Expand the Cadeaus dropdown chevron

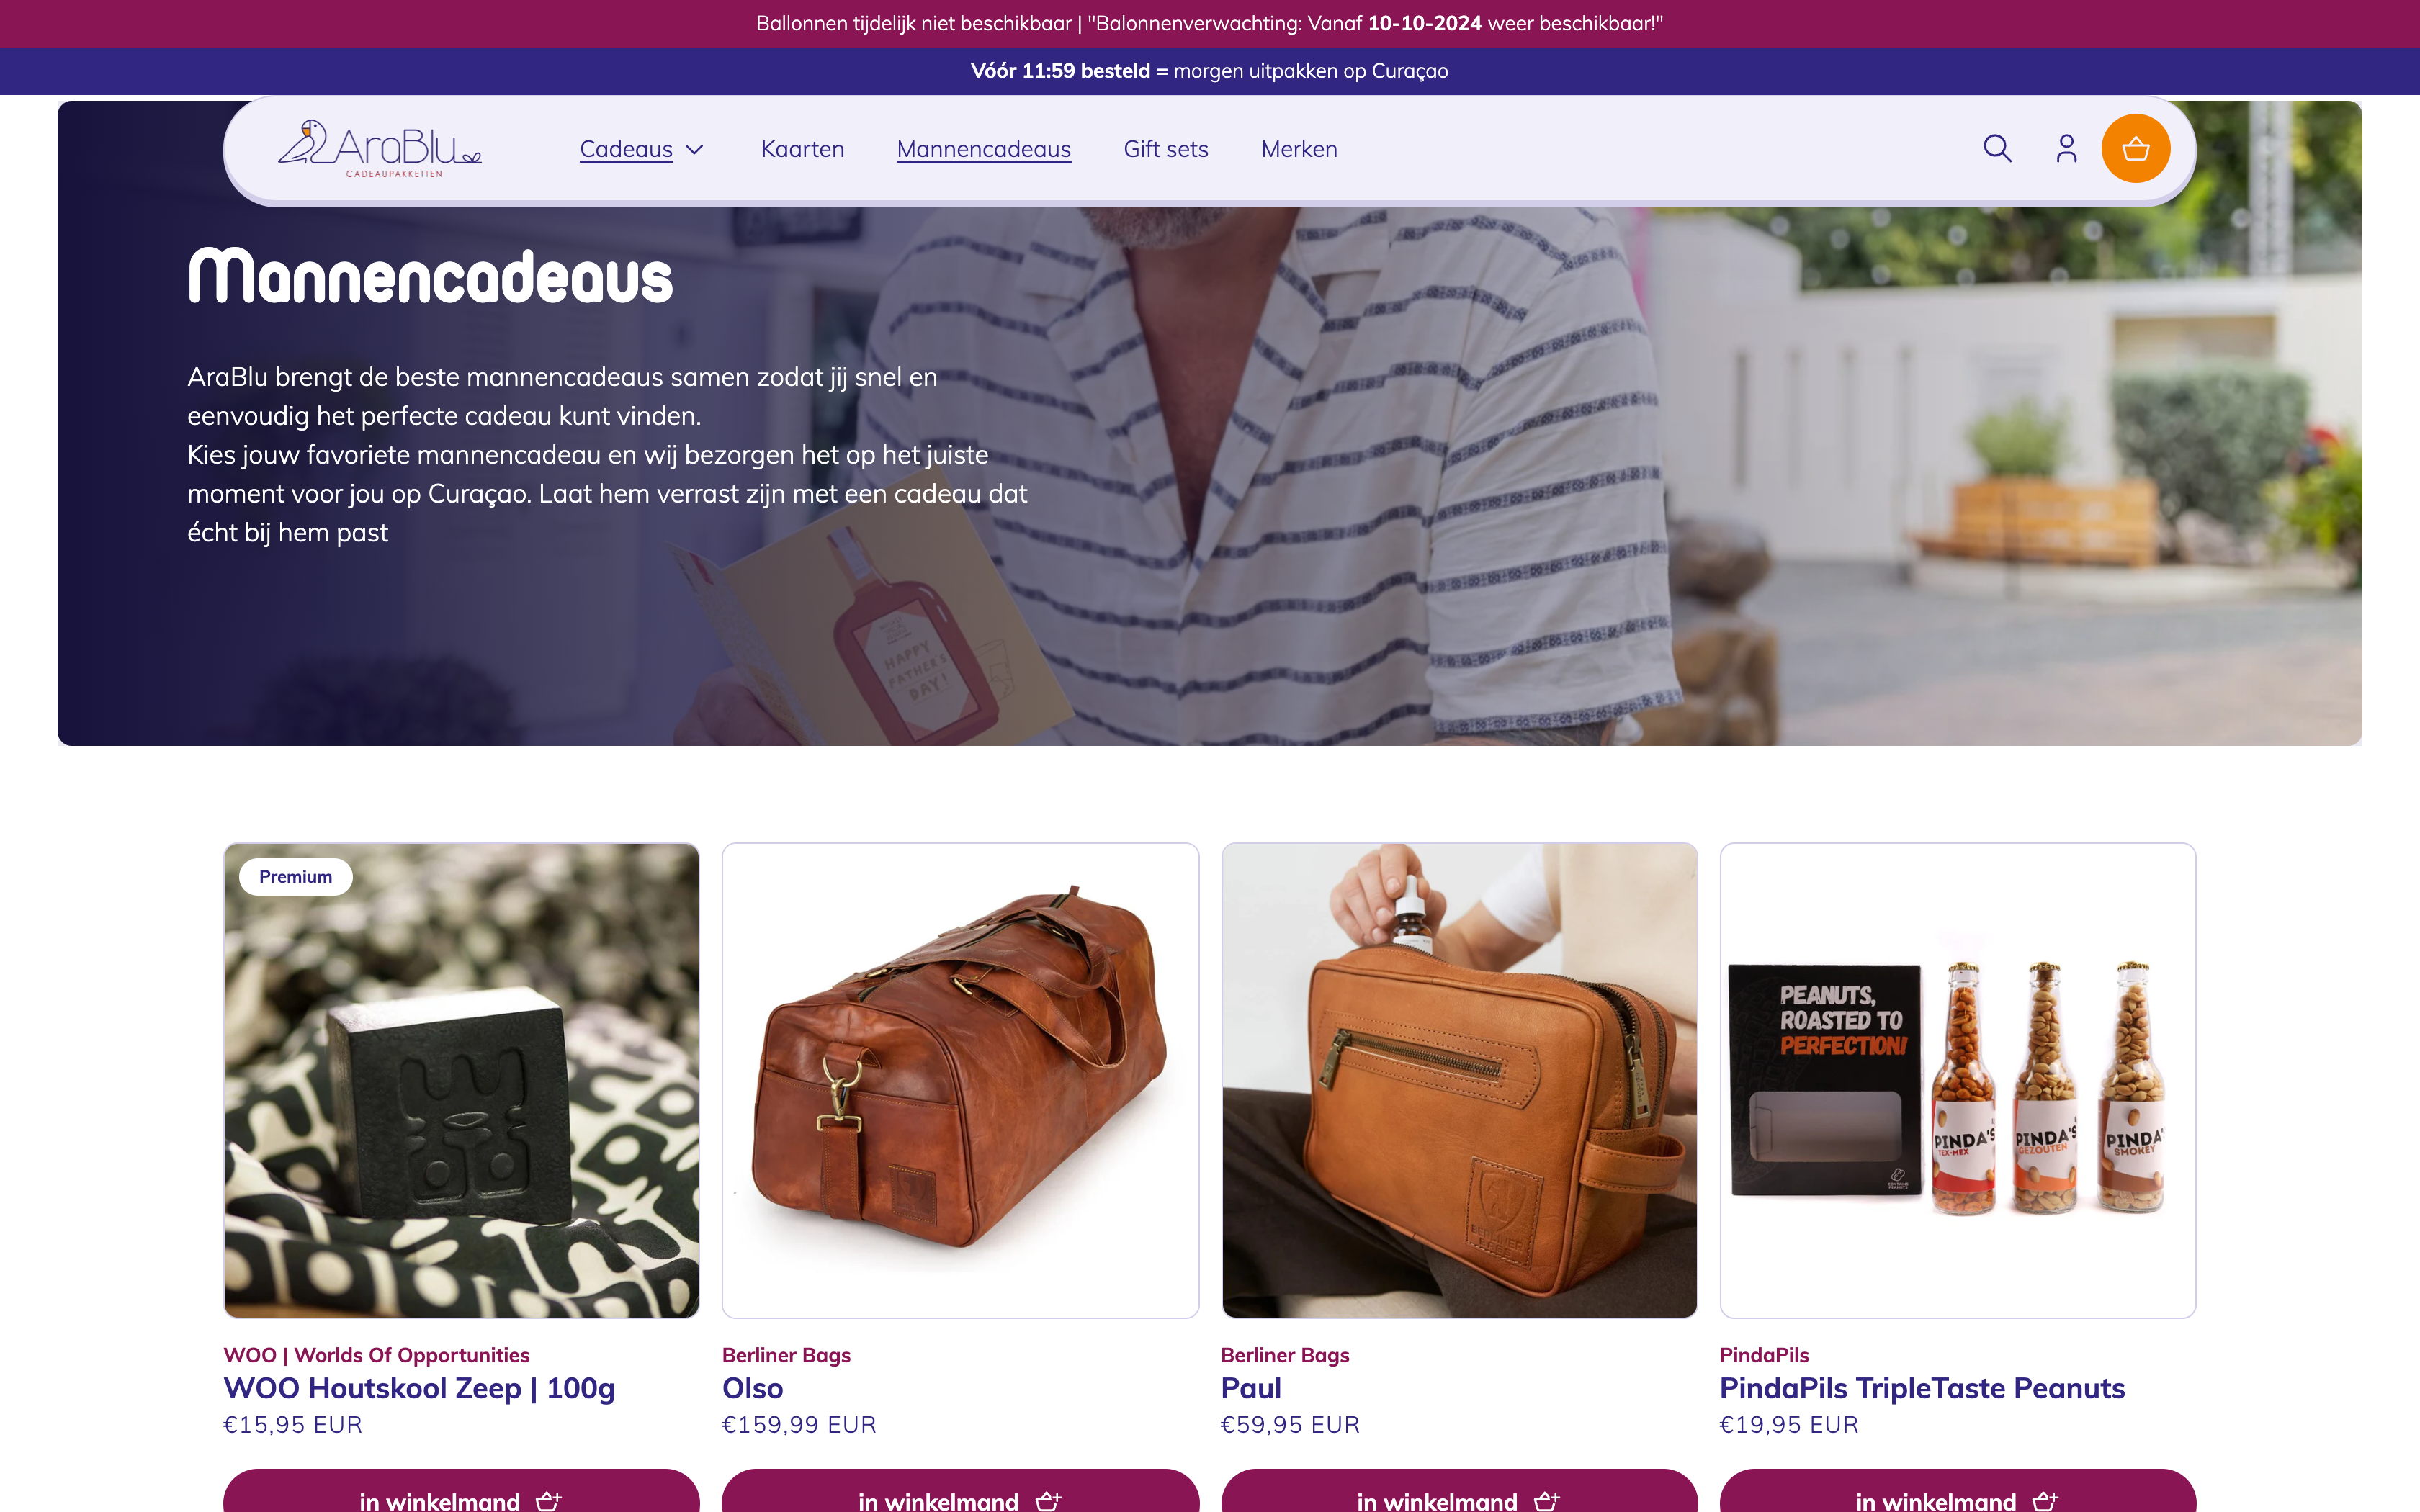point(695,150)
